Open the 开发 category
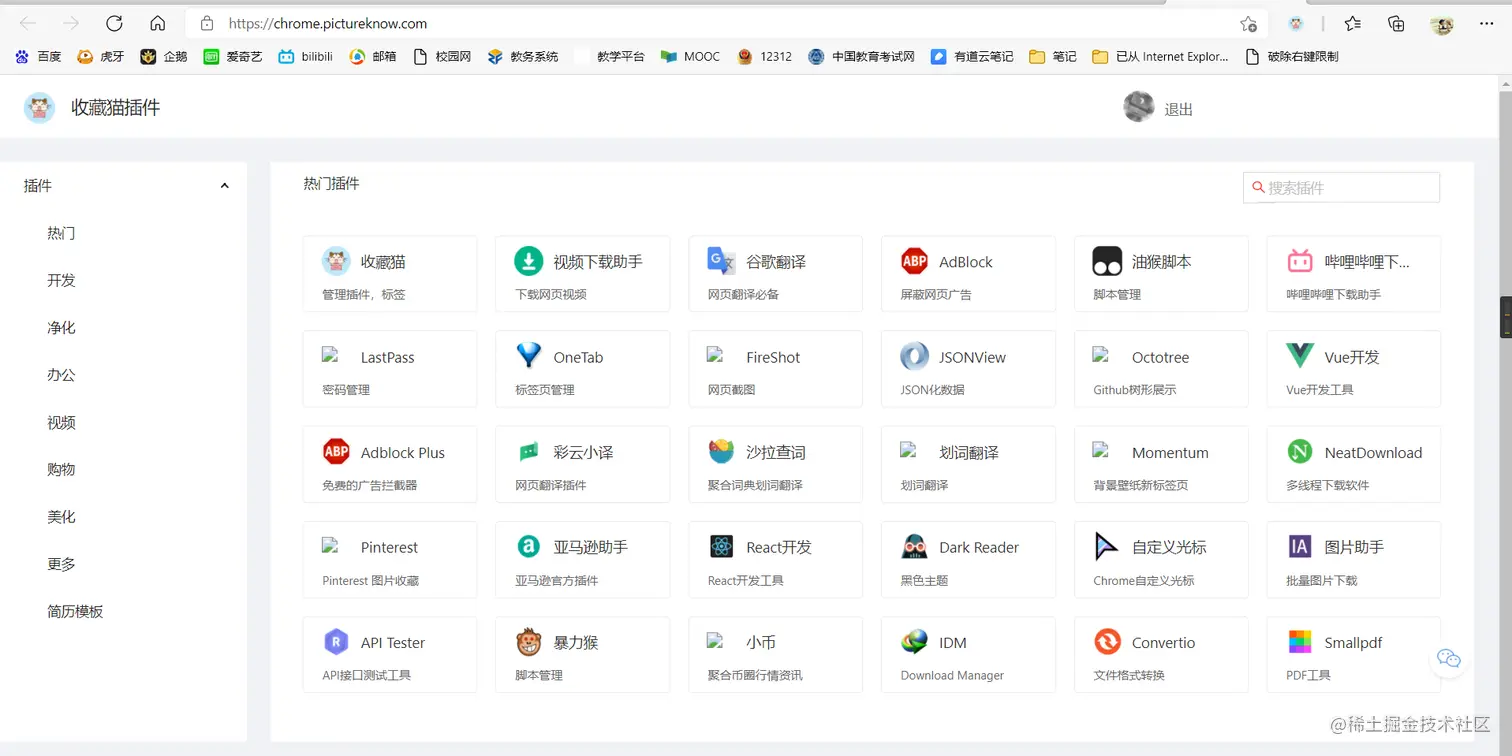This screenshot has height=756, width=1512. [61, 280]
